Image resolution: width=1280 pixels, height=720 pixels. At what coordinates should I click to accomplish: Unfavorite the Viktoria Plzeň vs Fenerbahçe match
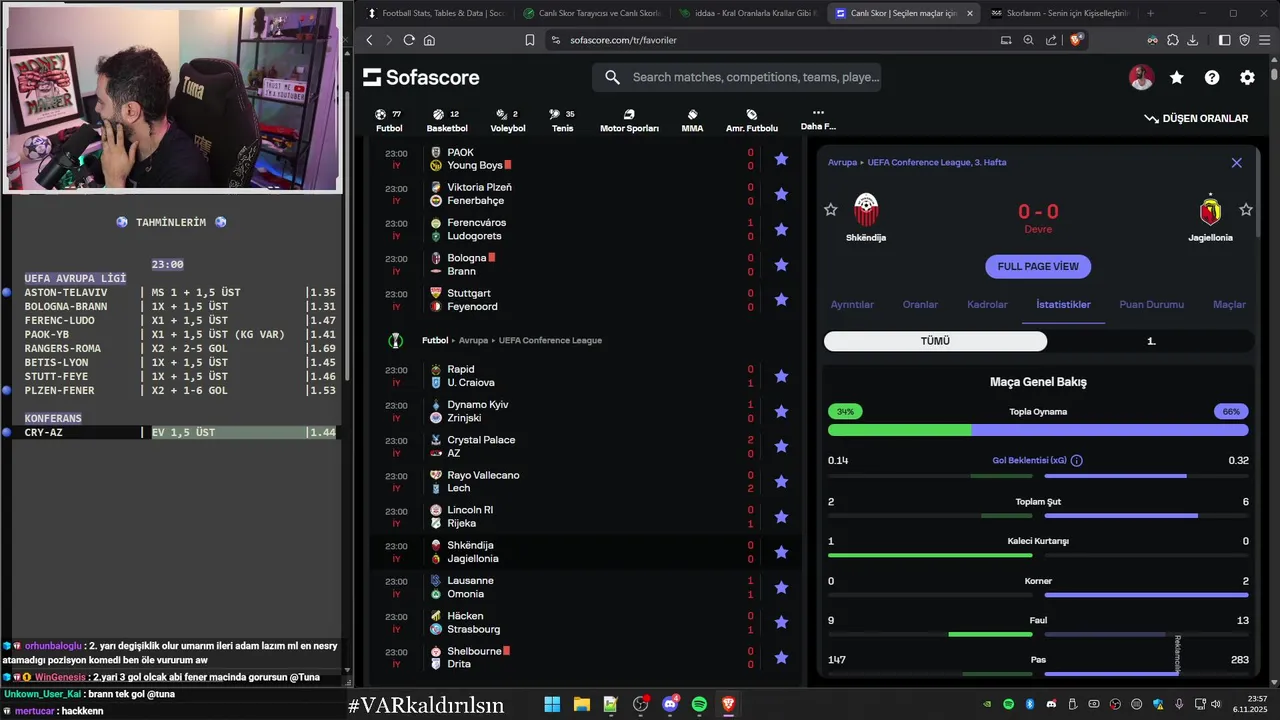[781, 194]
